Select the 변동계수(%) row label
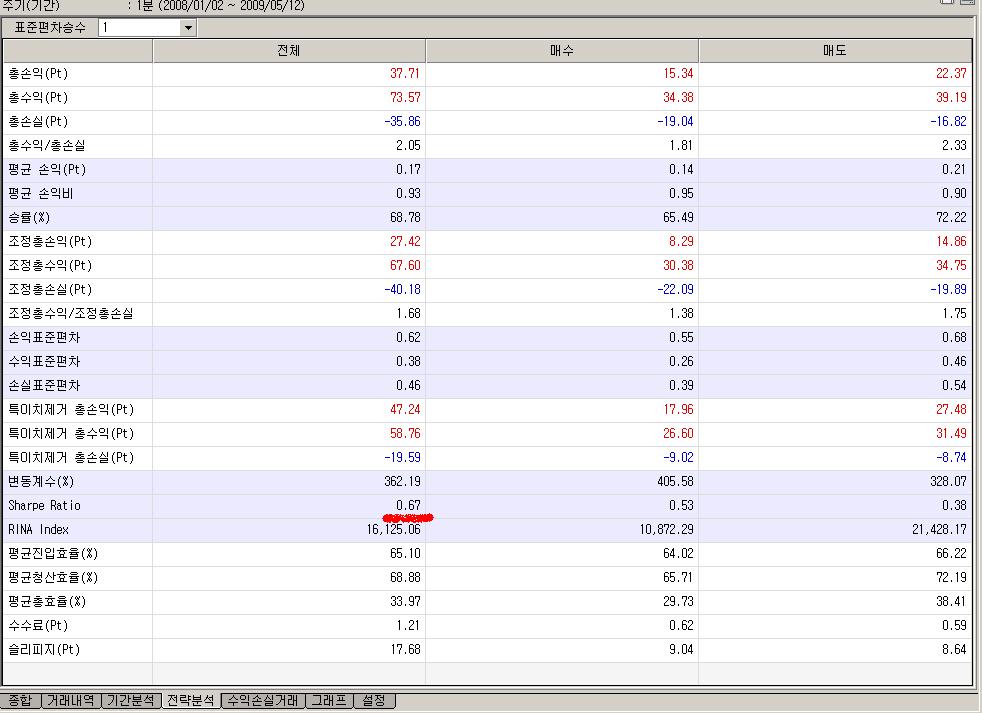This screenshot has width=982, height=713. pos(41,482)
